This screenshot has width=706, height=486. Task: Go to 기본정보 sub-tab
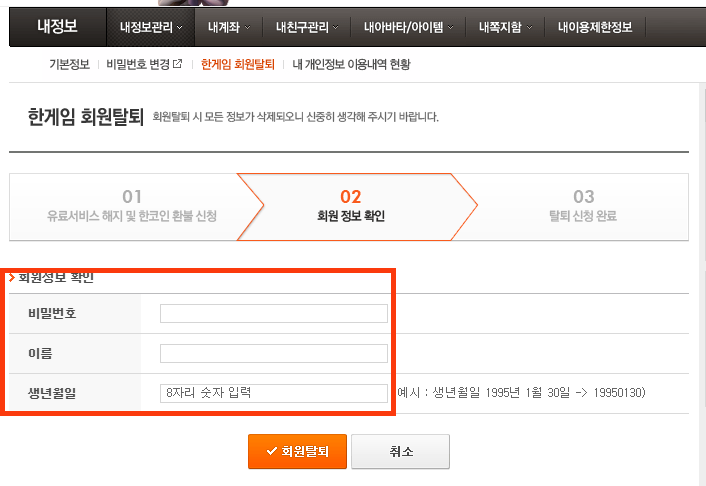(x=69, y=64)
